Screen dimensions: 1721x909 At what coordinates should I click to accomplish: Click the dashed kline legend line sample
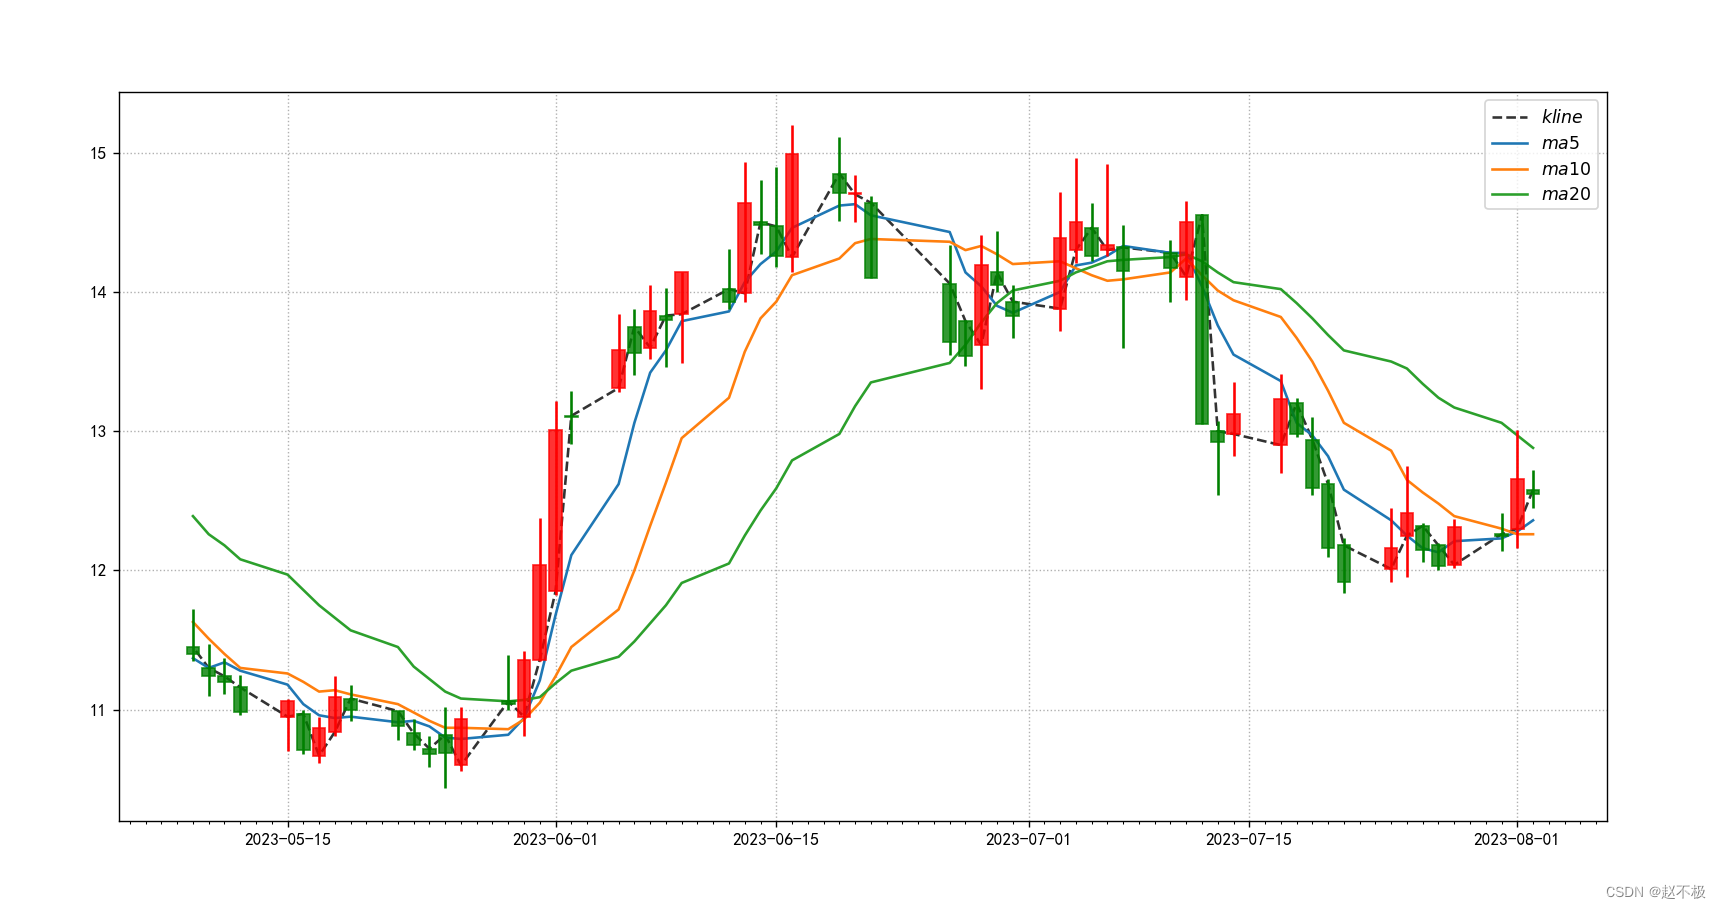1511,118
